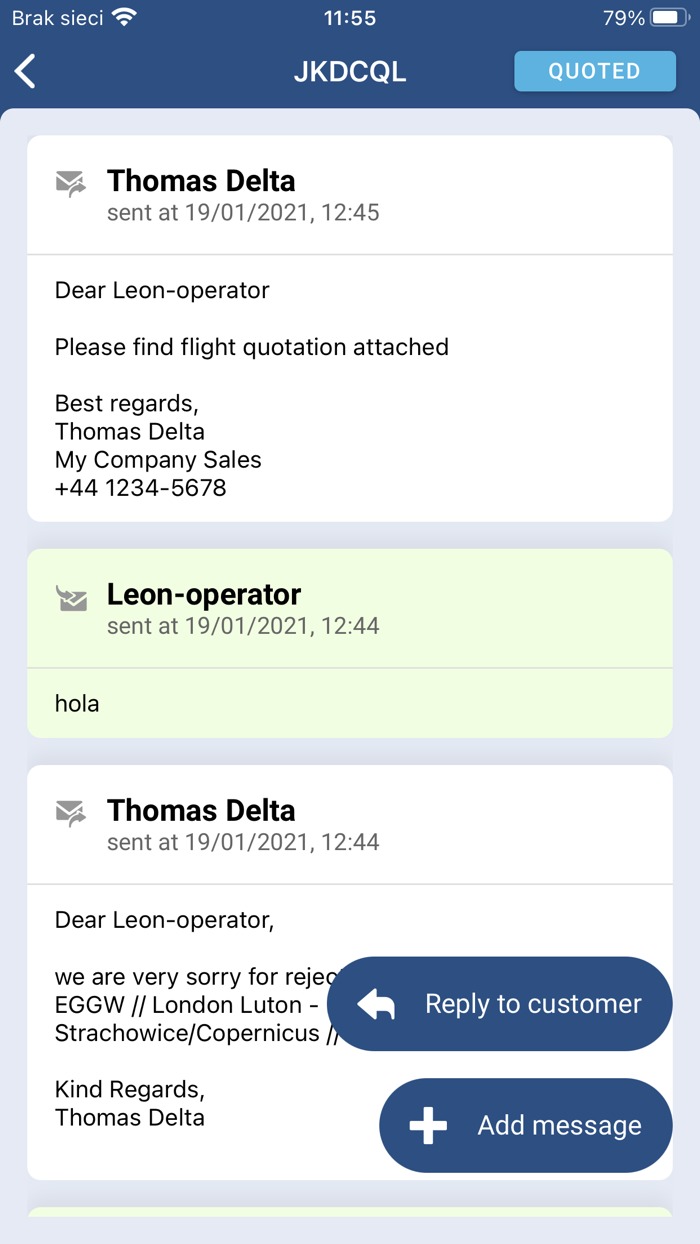
Task: Click the received-mail icon next to Leon-operator
Action: (x=70, y=597)
